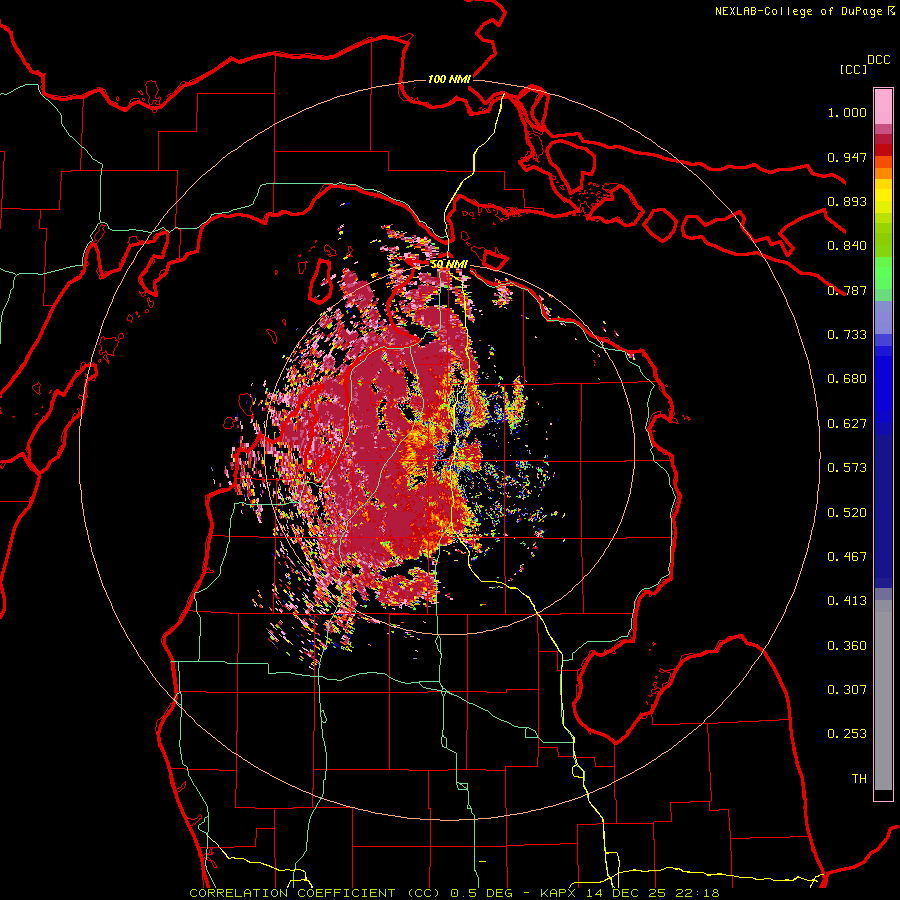
Task: Click the 0.413 color scale value
Action: pyautogui.click(x=847, y=601)
